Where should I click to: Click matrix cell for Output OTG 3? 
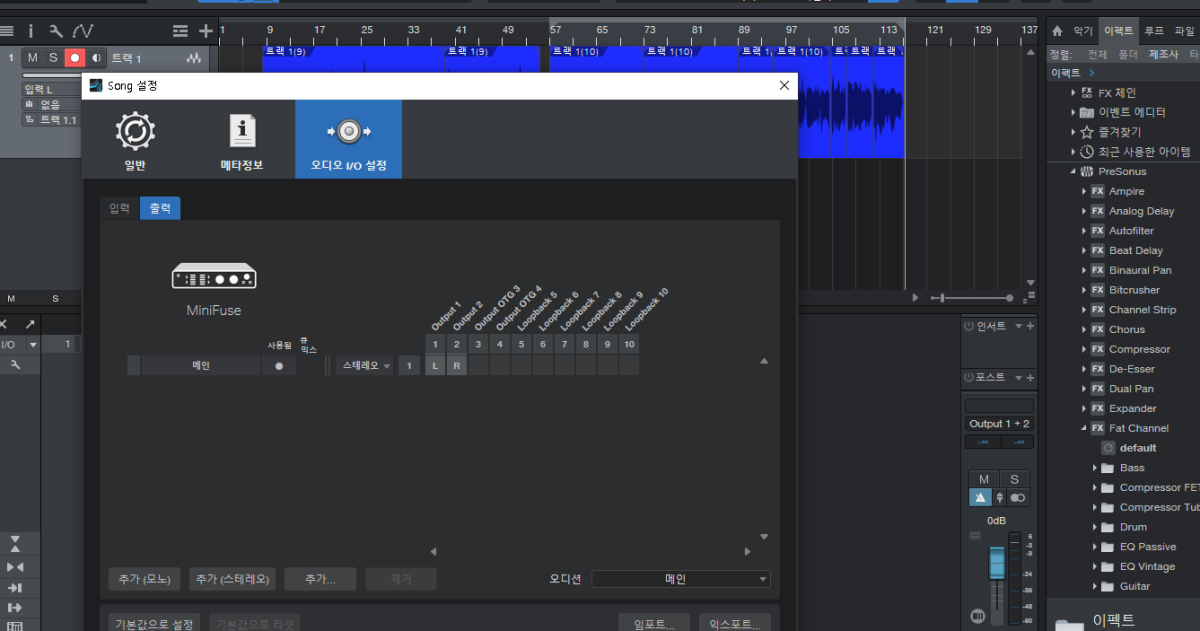tap(477, 366)
